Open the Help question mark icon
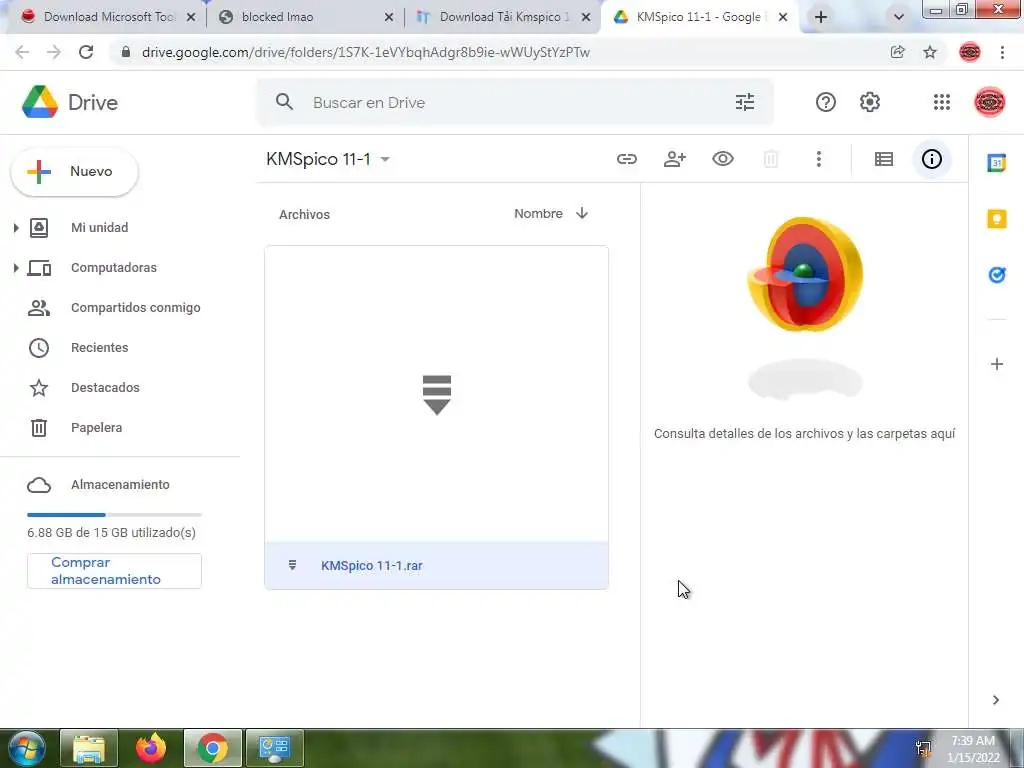Screen dimensions: 1024x768 (x=825, y=102)
